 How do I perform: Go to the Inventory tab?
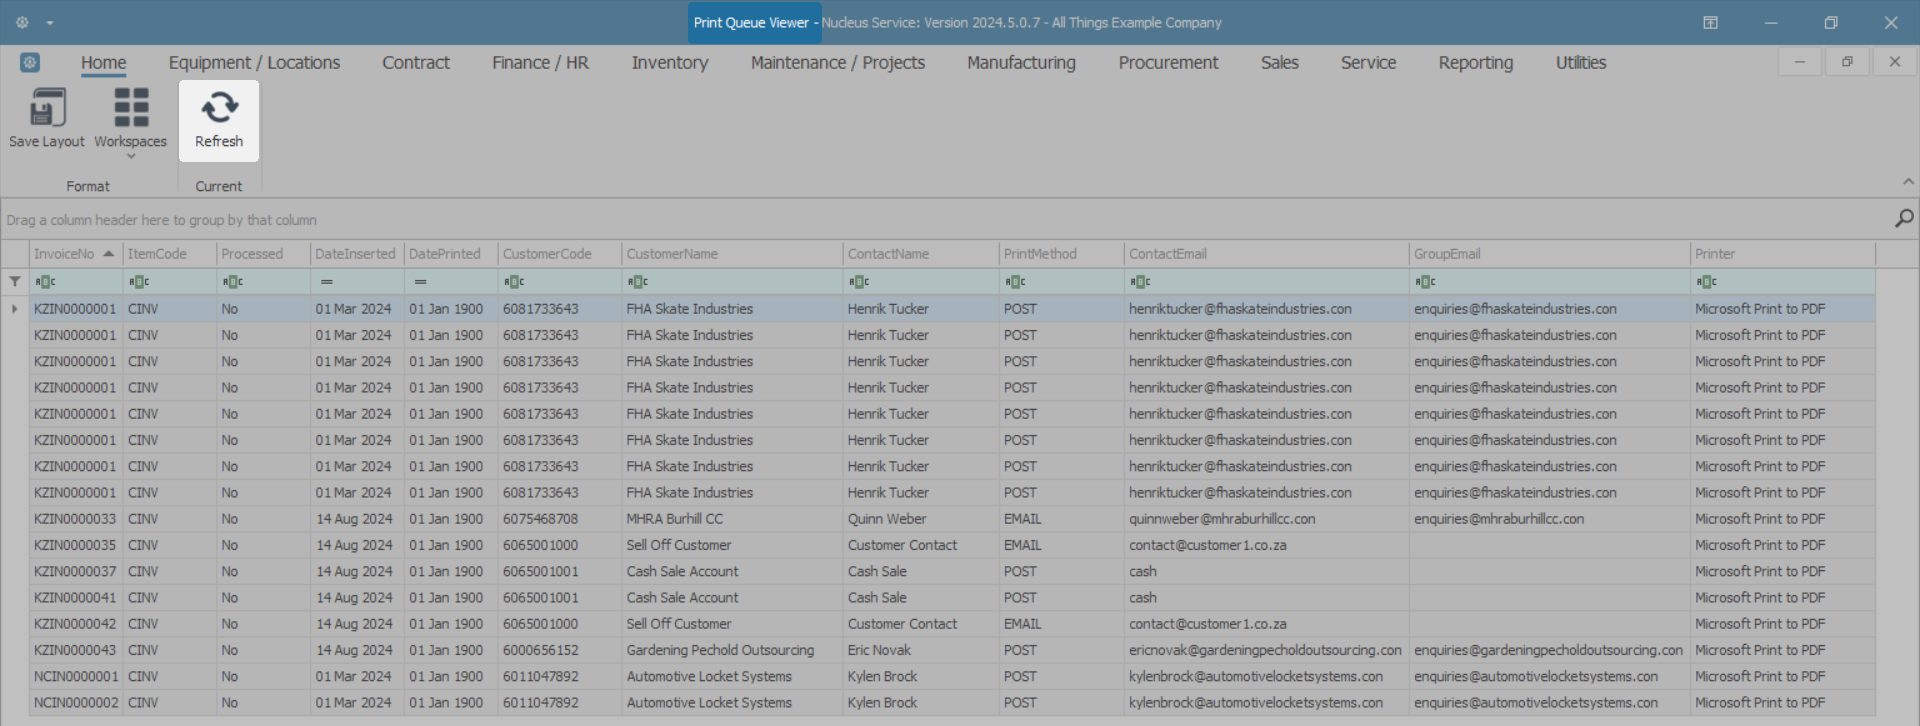click(x=670, y=62)
